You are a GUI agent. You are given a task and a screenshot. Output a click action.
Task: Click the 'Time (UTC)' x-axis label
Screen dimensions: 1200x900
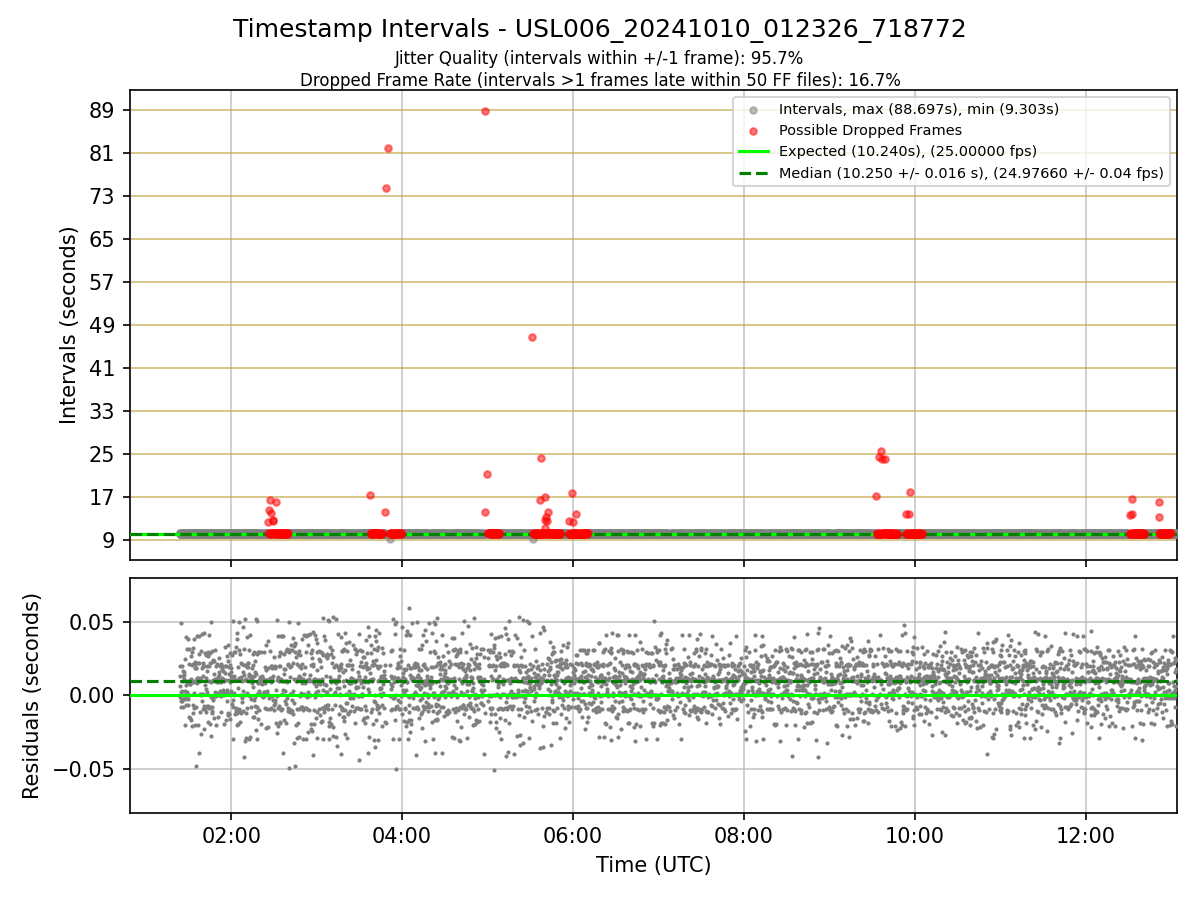point(653,865)
